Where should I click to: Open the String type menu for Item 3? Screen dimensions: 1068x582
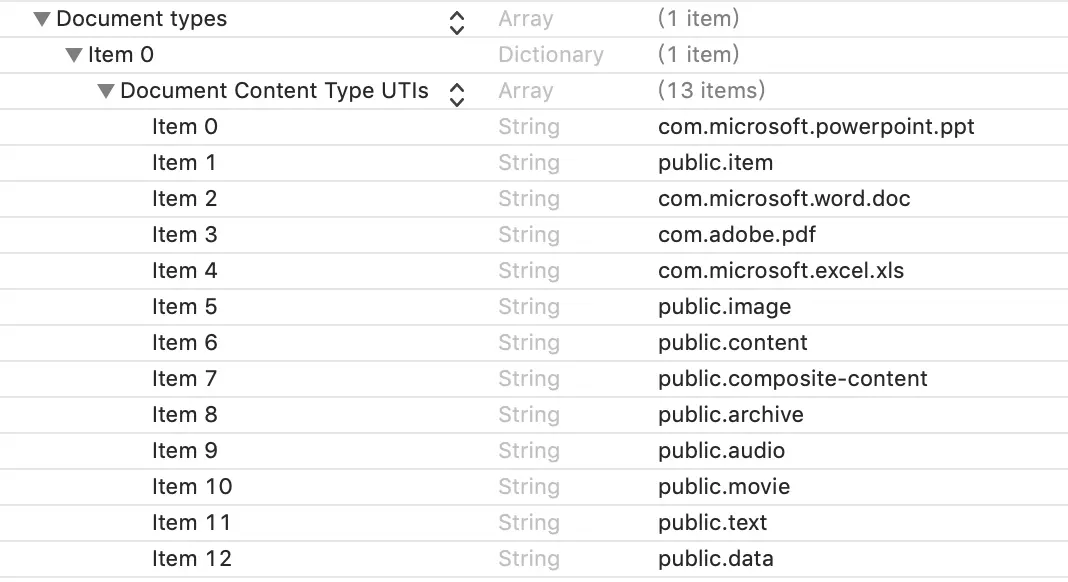pyautogui.click(x=529, y=235)
